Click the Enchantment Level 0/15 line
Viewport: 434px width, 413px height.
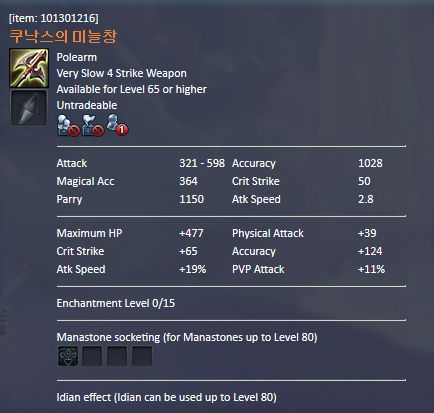click(x=116, y=303)
